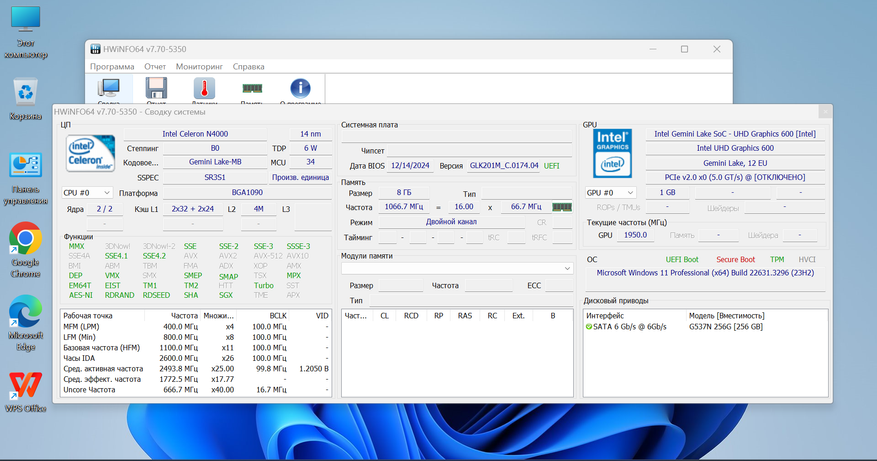The height and width of the screenshot is (461, 877).
Task: Click the Часы IDA row
Action: click(195, 358)
